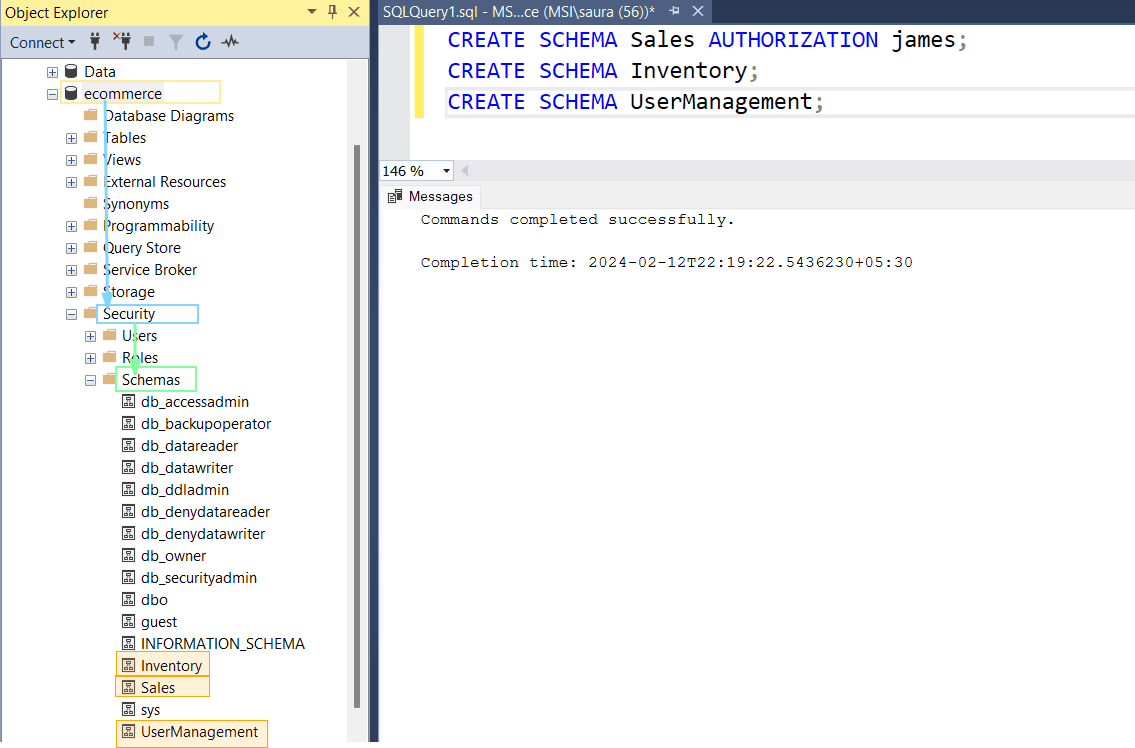
Task: Open the 146% zoom dropdown
Action: click(x=444, y=171)
